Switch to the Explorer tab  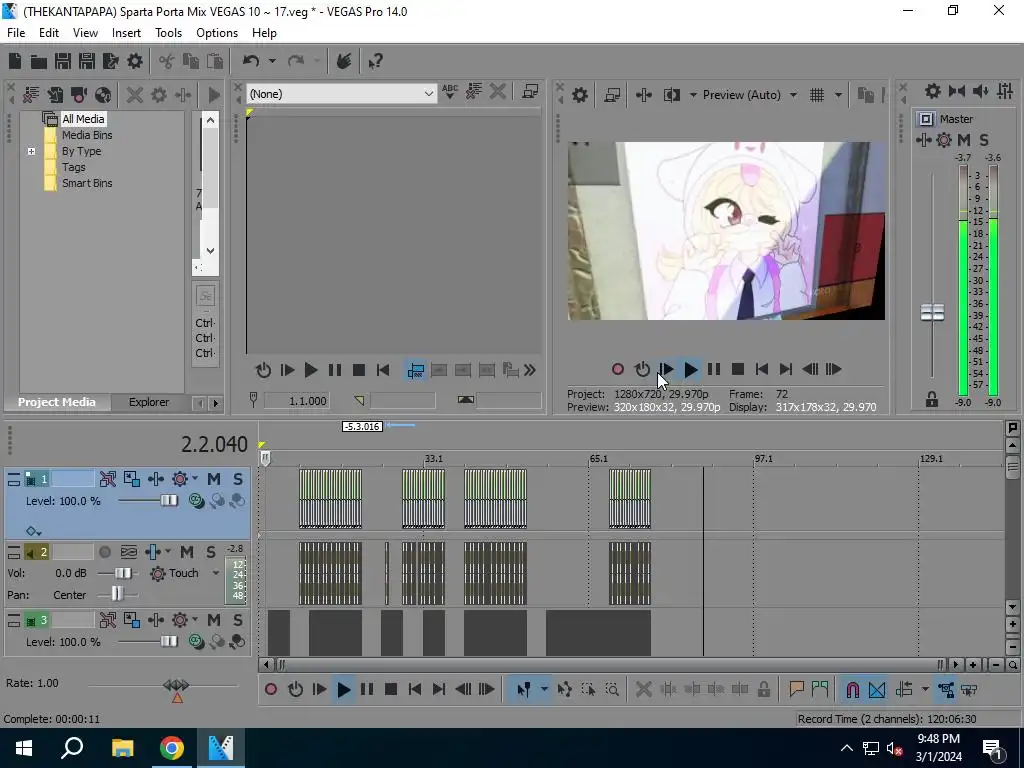pos(148,402)
